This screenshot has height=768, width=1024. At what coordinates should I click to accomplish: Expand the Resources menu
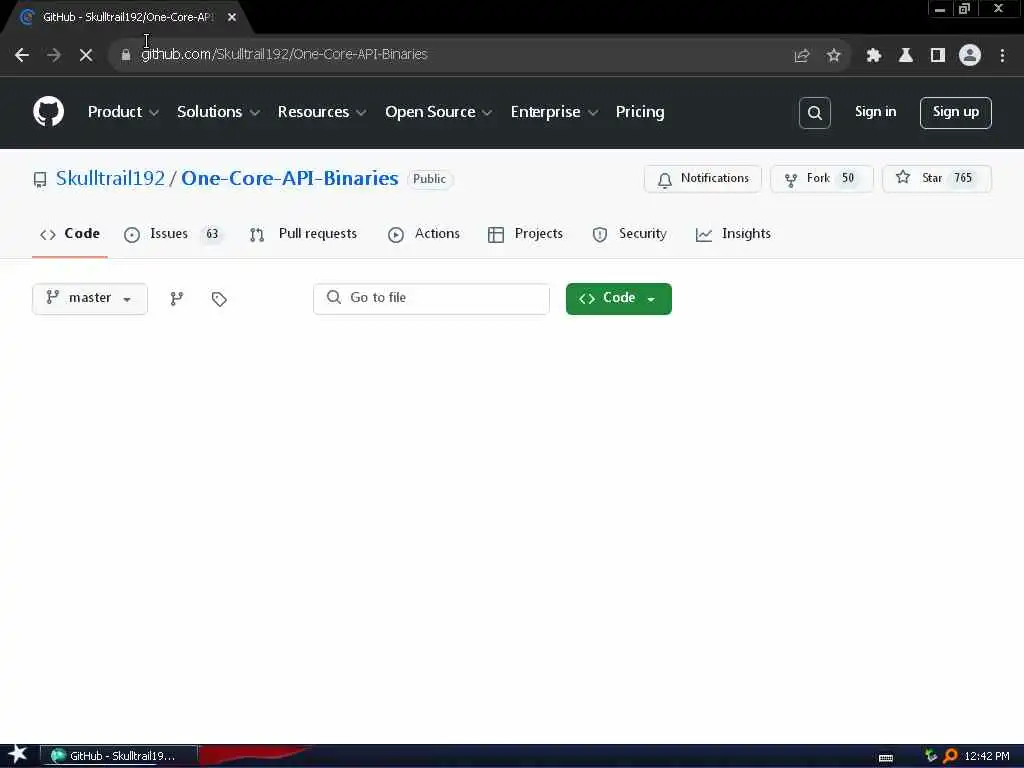point(321,112)
